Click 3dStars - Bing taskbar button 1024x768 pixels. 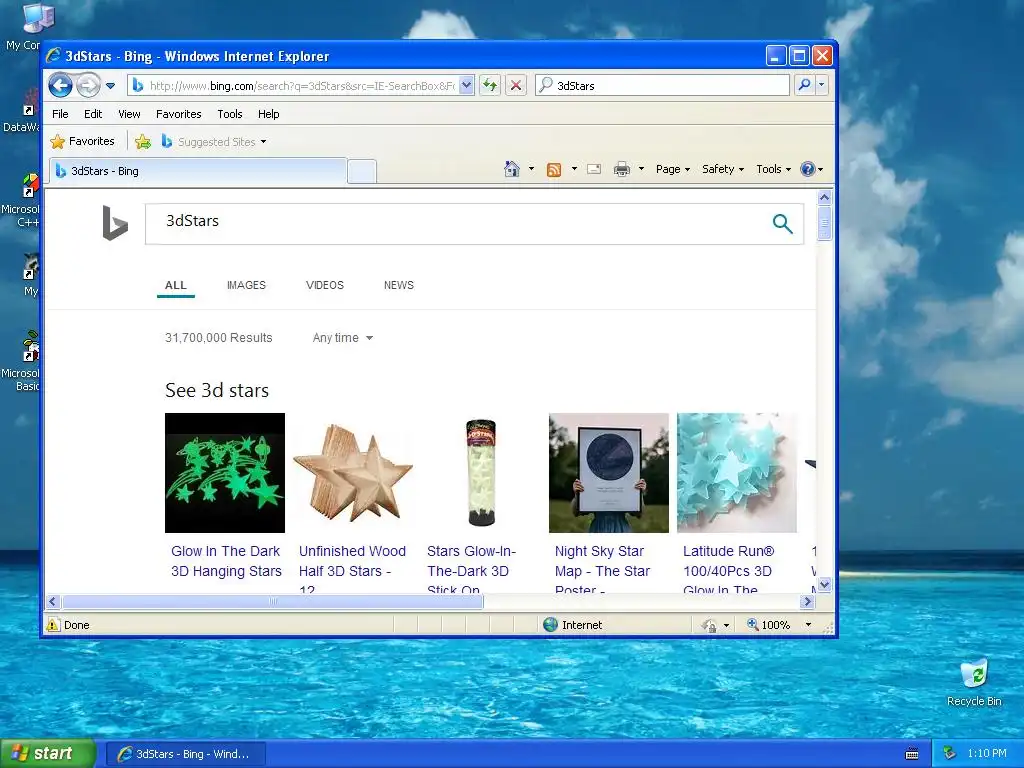[x=185, y=754]
